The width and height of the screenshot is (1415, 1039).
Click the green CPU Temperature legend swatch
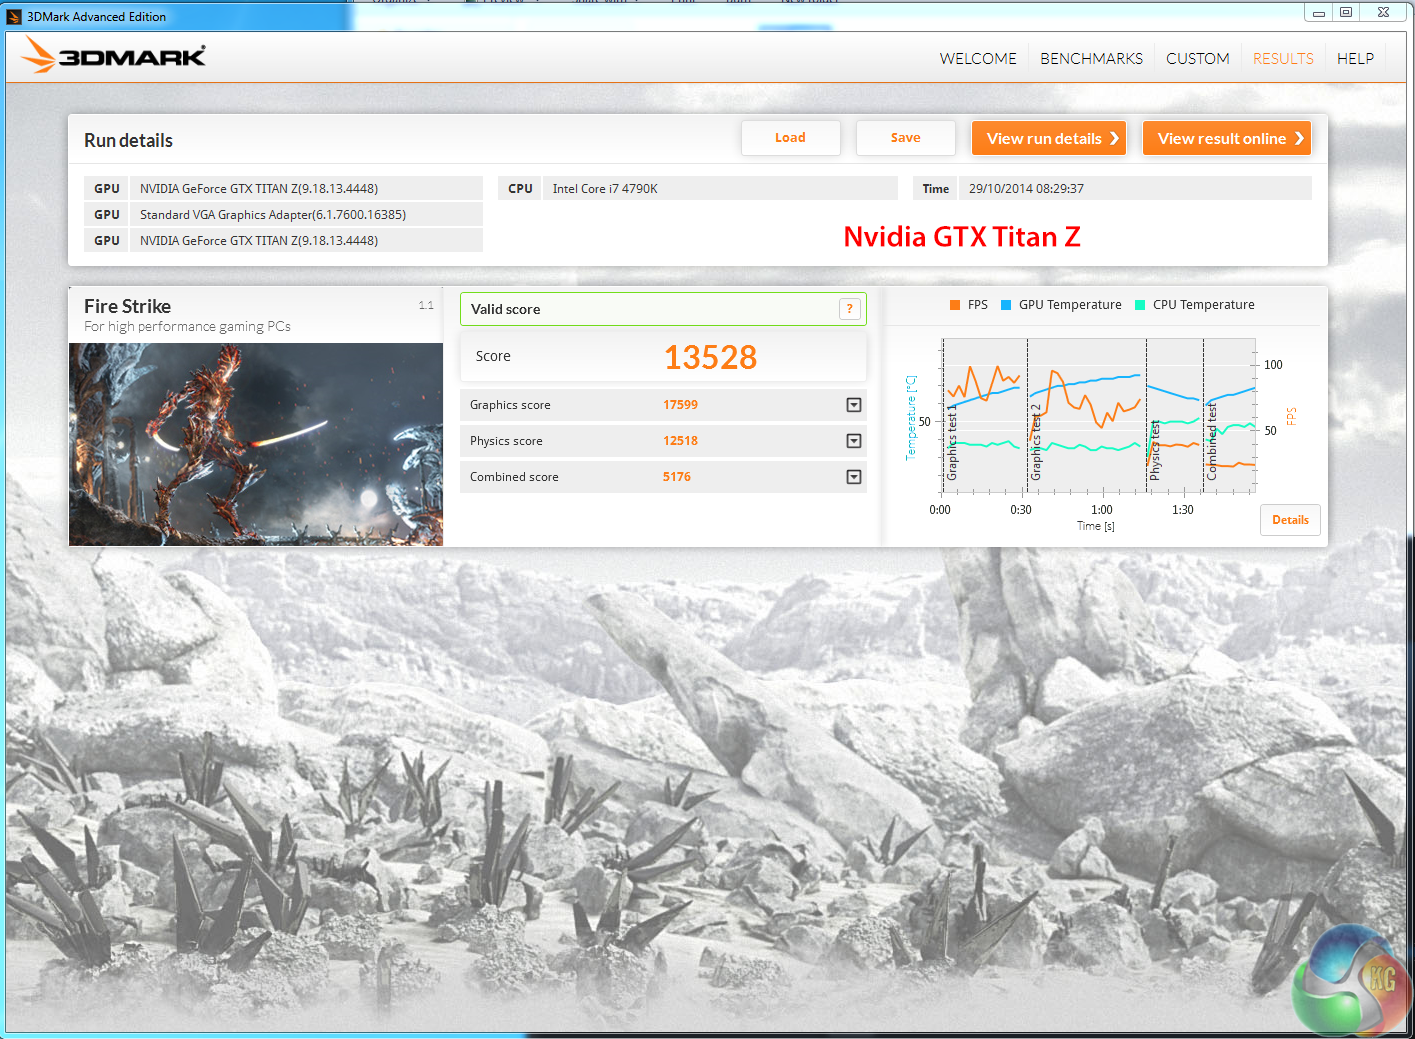coord(1140,305)
